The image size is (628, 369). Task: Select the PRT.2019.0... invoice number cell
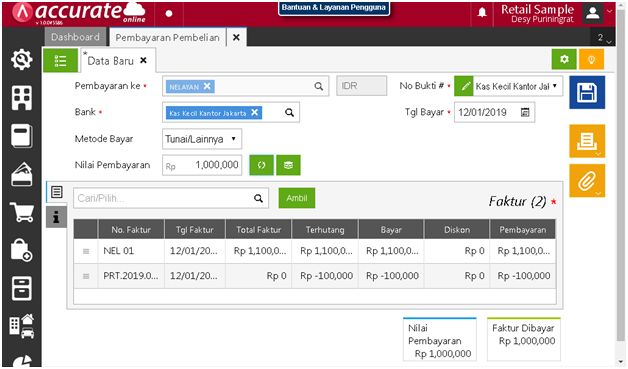pos(131,276)
